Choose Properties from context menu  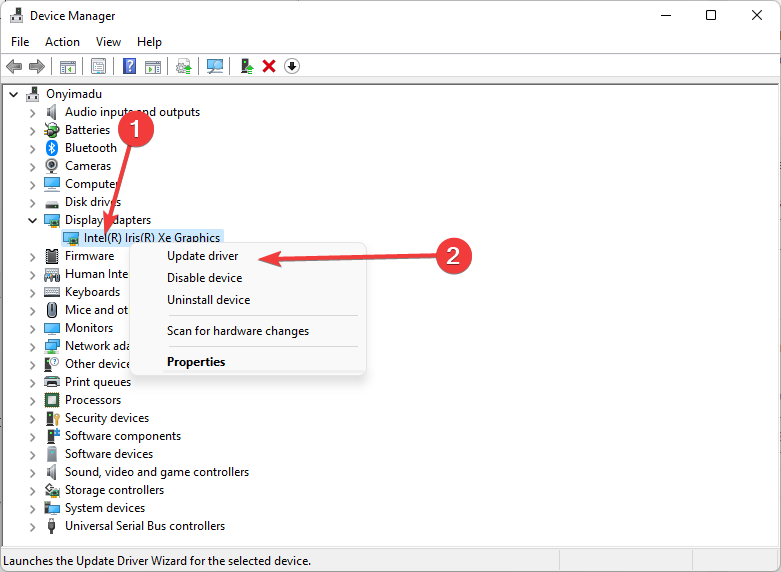tap(196, 362)
